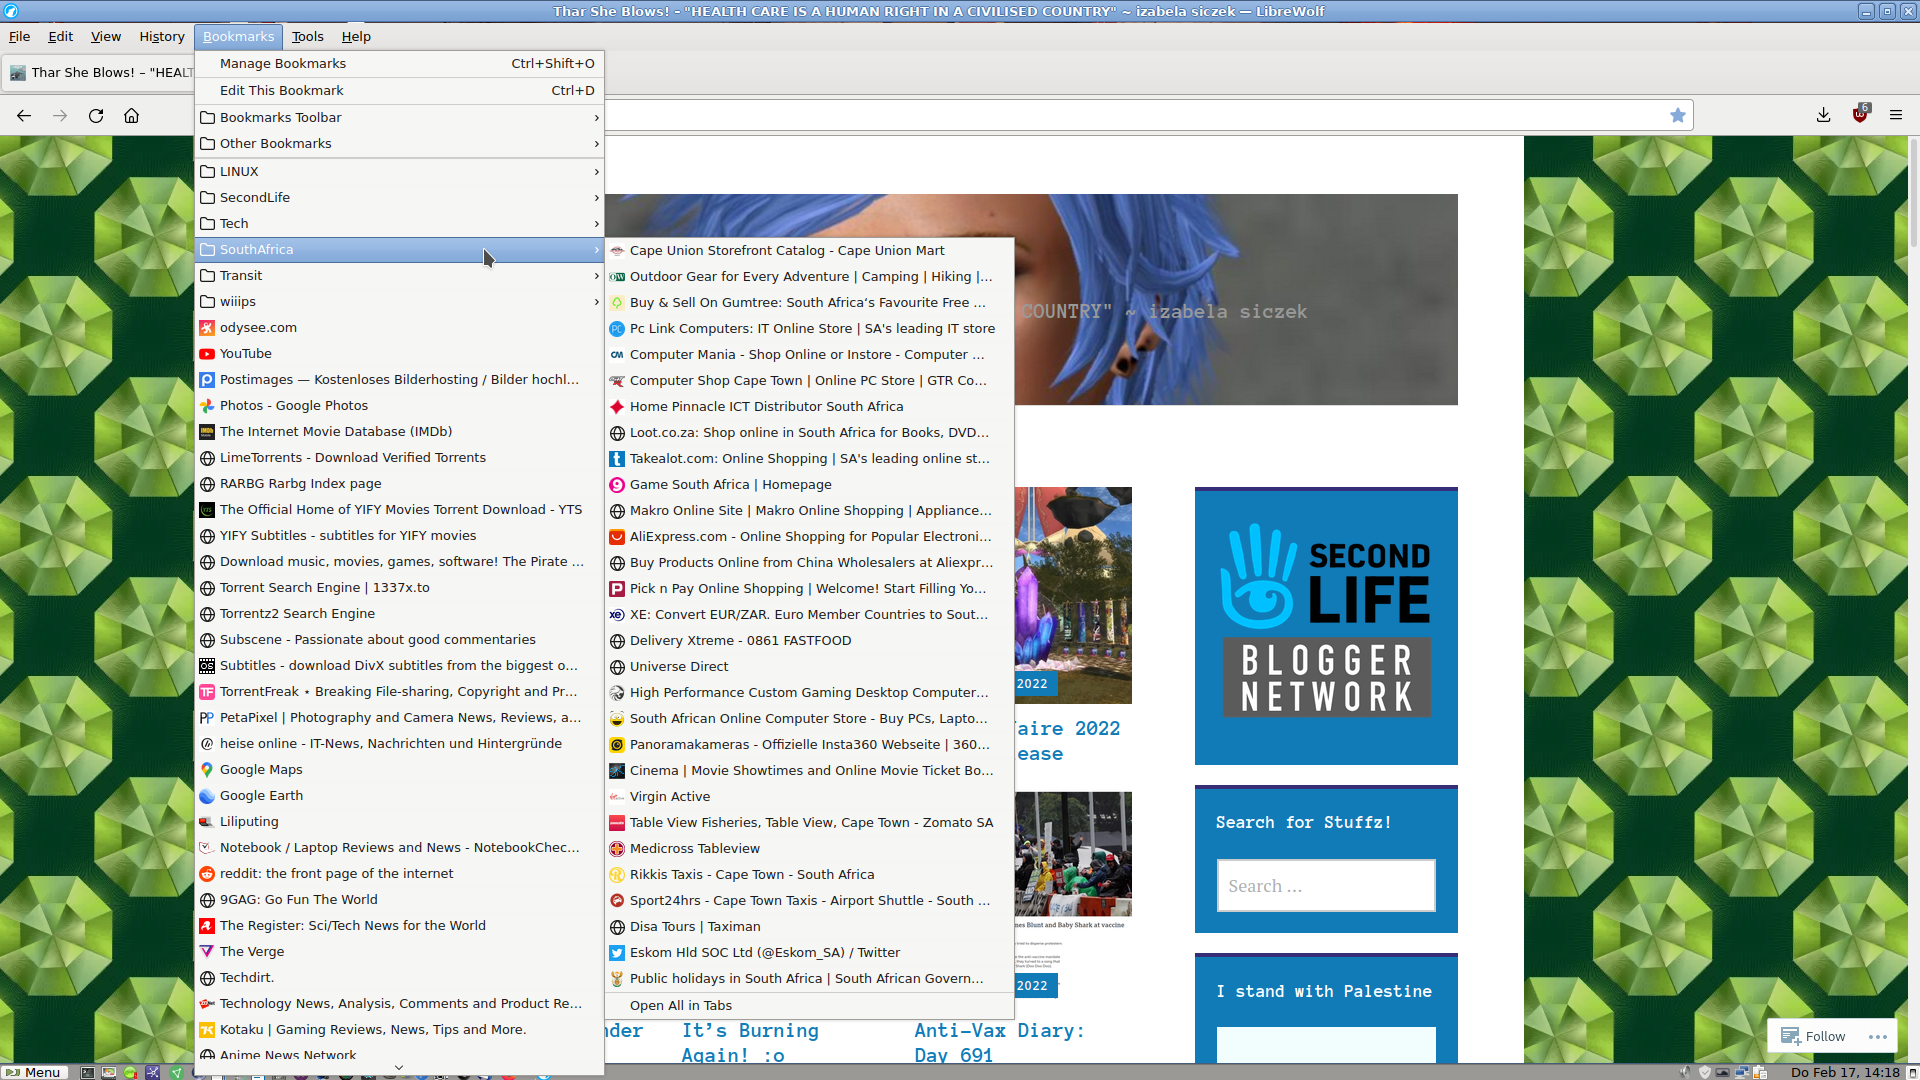
Task: Switch to the Thar She Blows! tab
Action: click(x=100, y=73)
